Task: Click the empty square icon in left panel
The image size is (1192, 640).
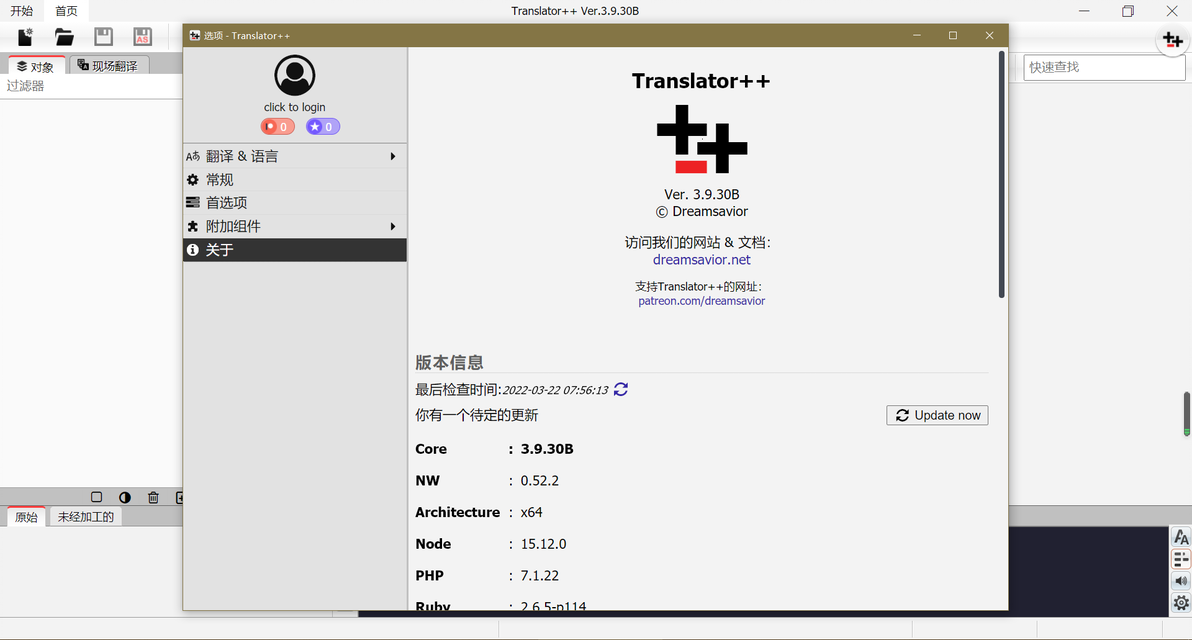Action: click(97, 497)
